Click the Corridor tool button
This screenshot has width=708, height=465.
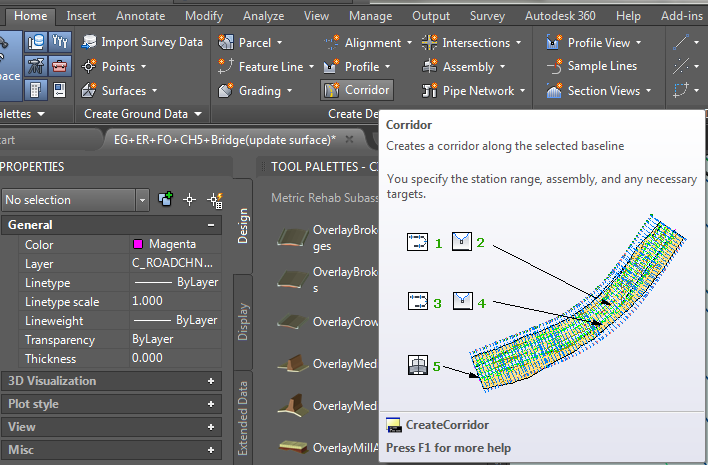(356, 91)
